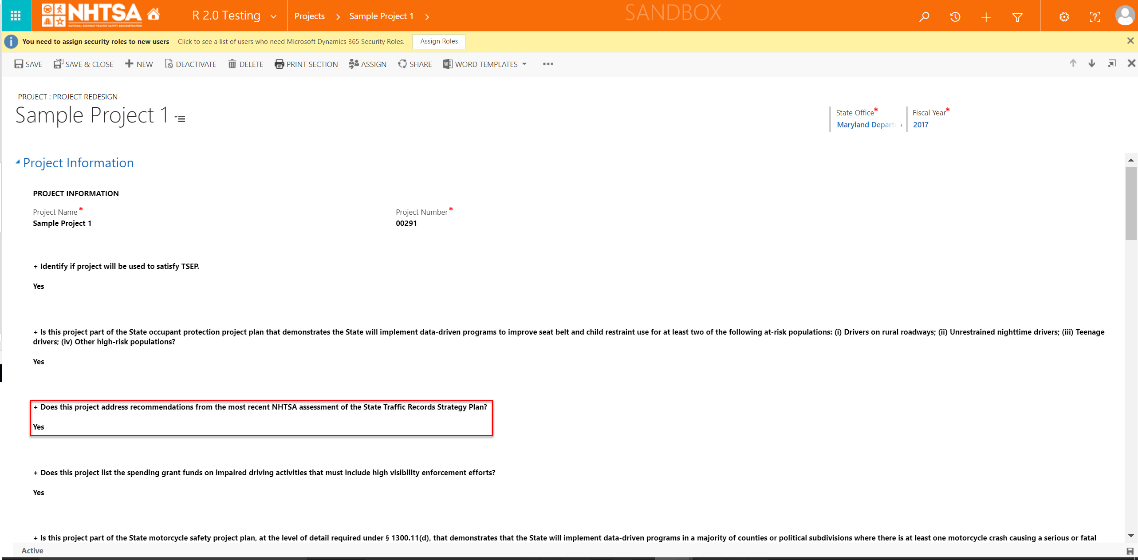The width and height of the screenshot is (1138, 560).
Task: Click the motorcycle safety project plan question
Action: 565,538
